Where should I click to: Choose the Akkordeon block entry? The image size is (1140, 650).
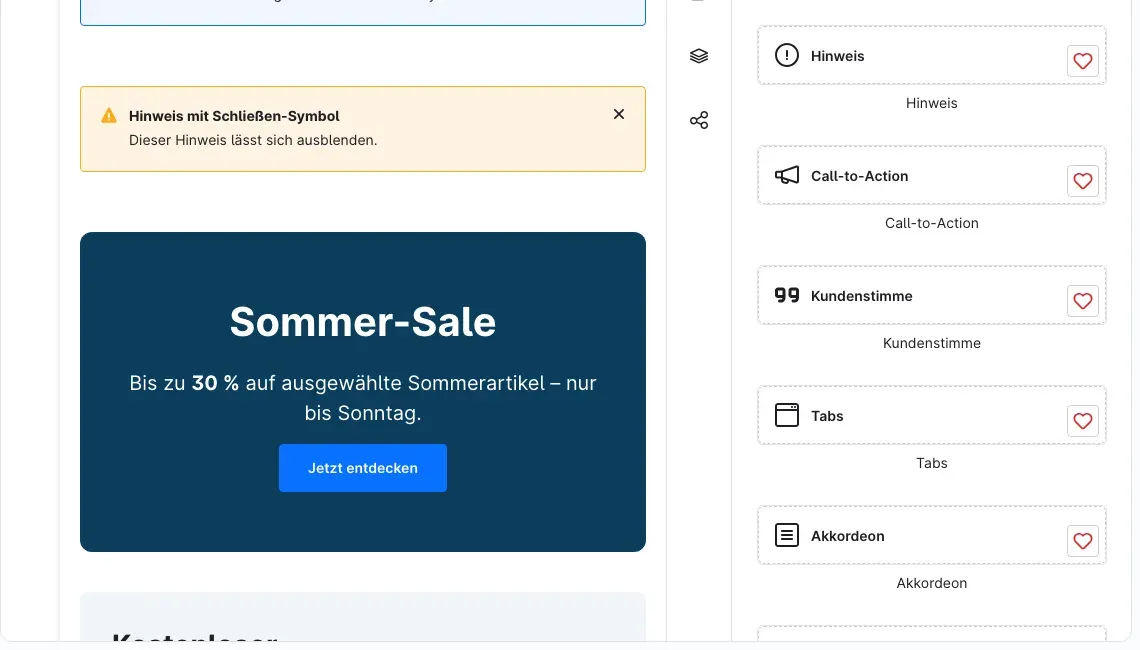931,535
